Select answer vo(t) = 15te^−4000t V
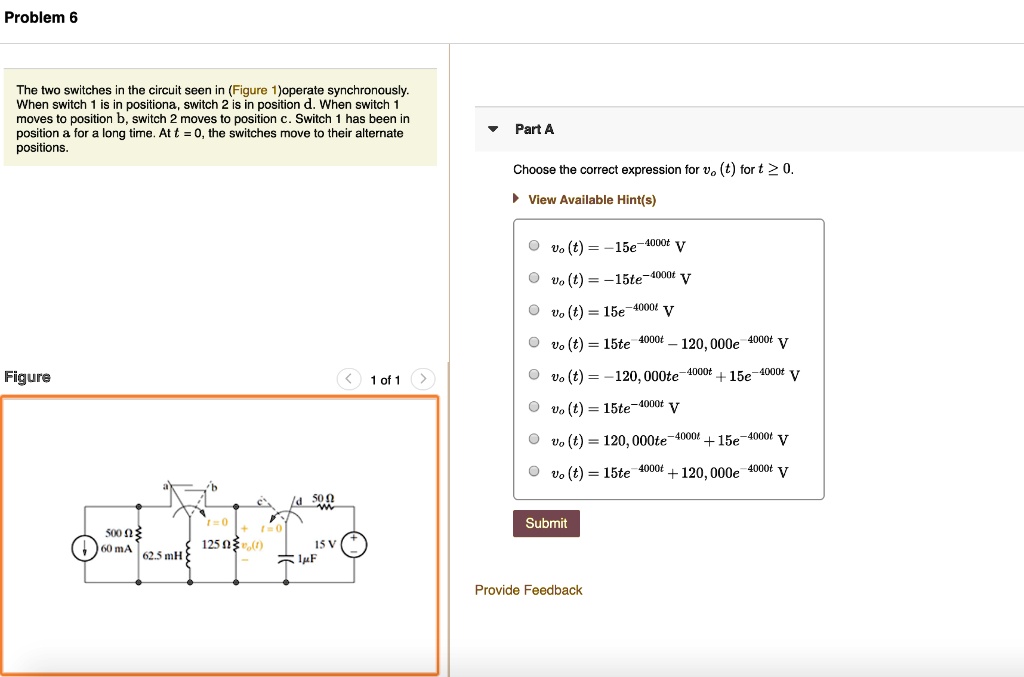 [533, 406]
